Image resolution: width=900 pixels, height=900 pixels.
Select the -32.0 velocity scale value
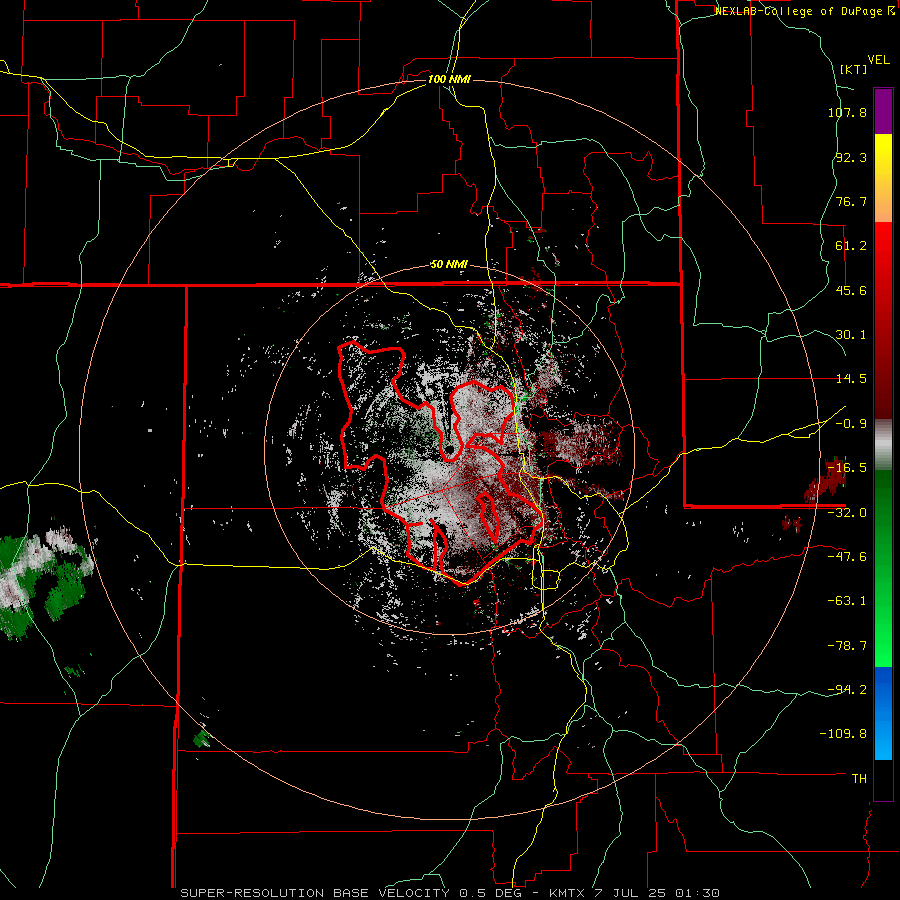[x=847, y=513]
